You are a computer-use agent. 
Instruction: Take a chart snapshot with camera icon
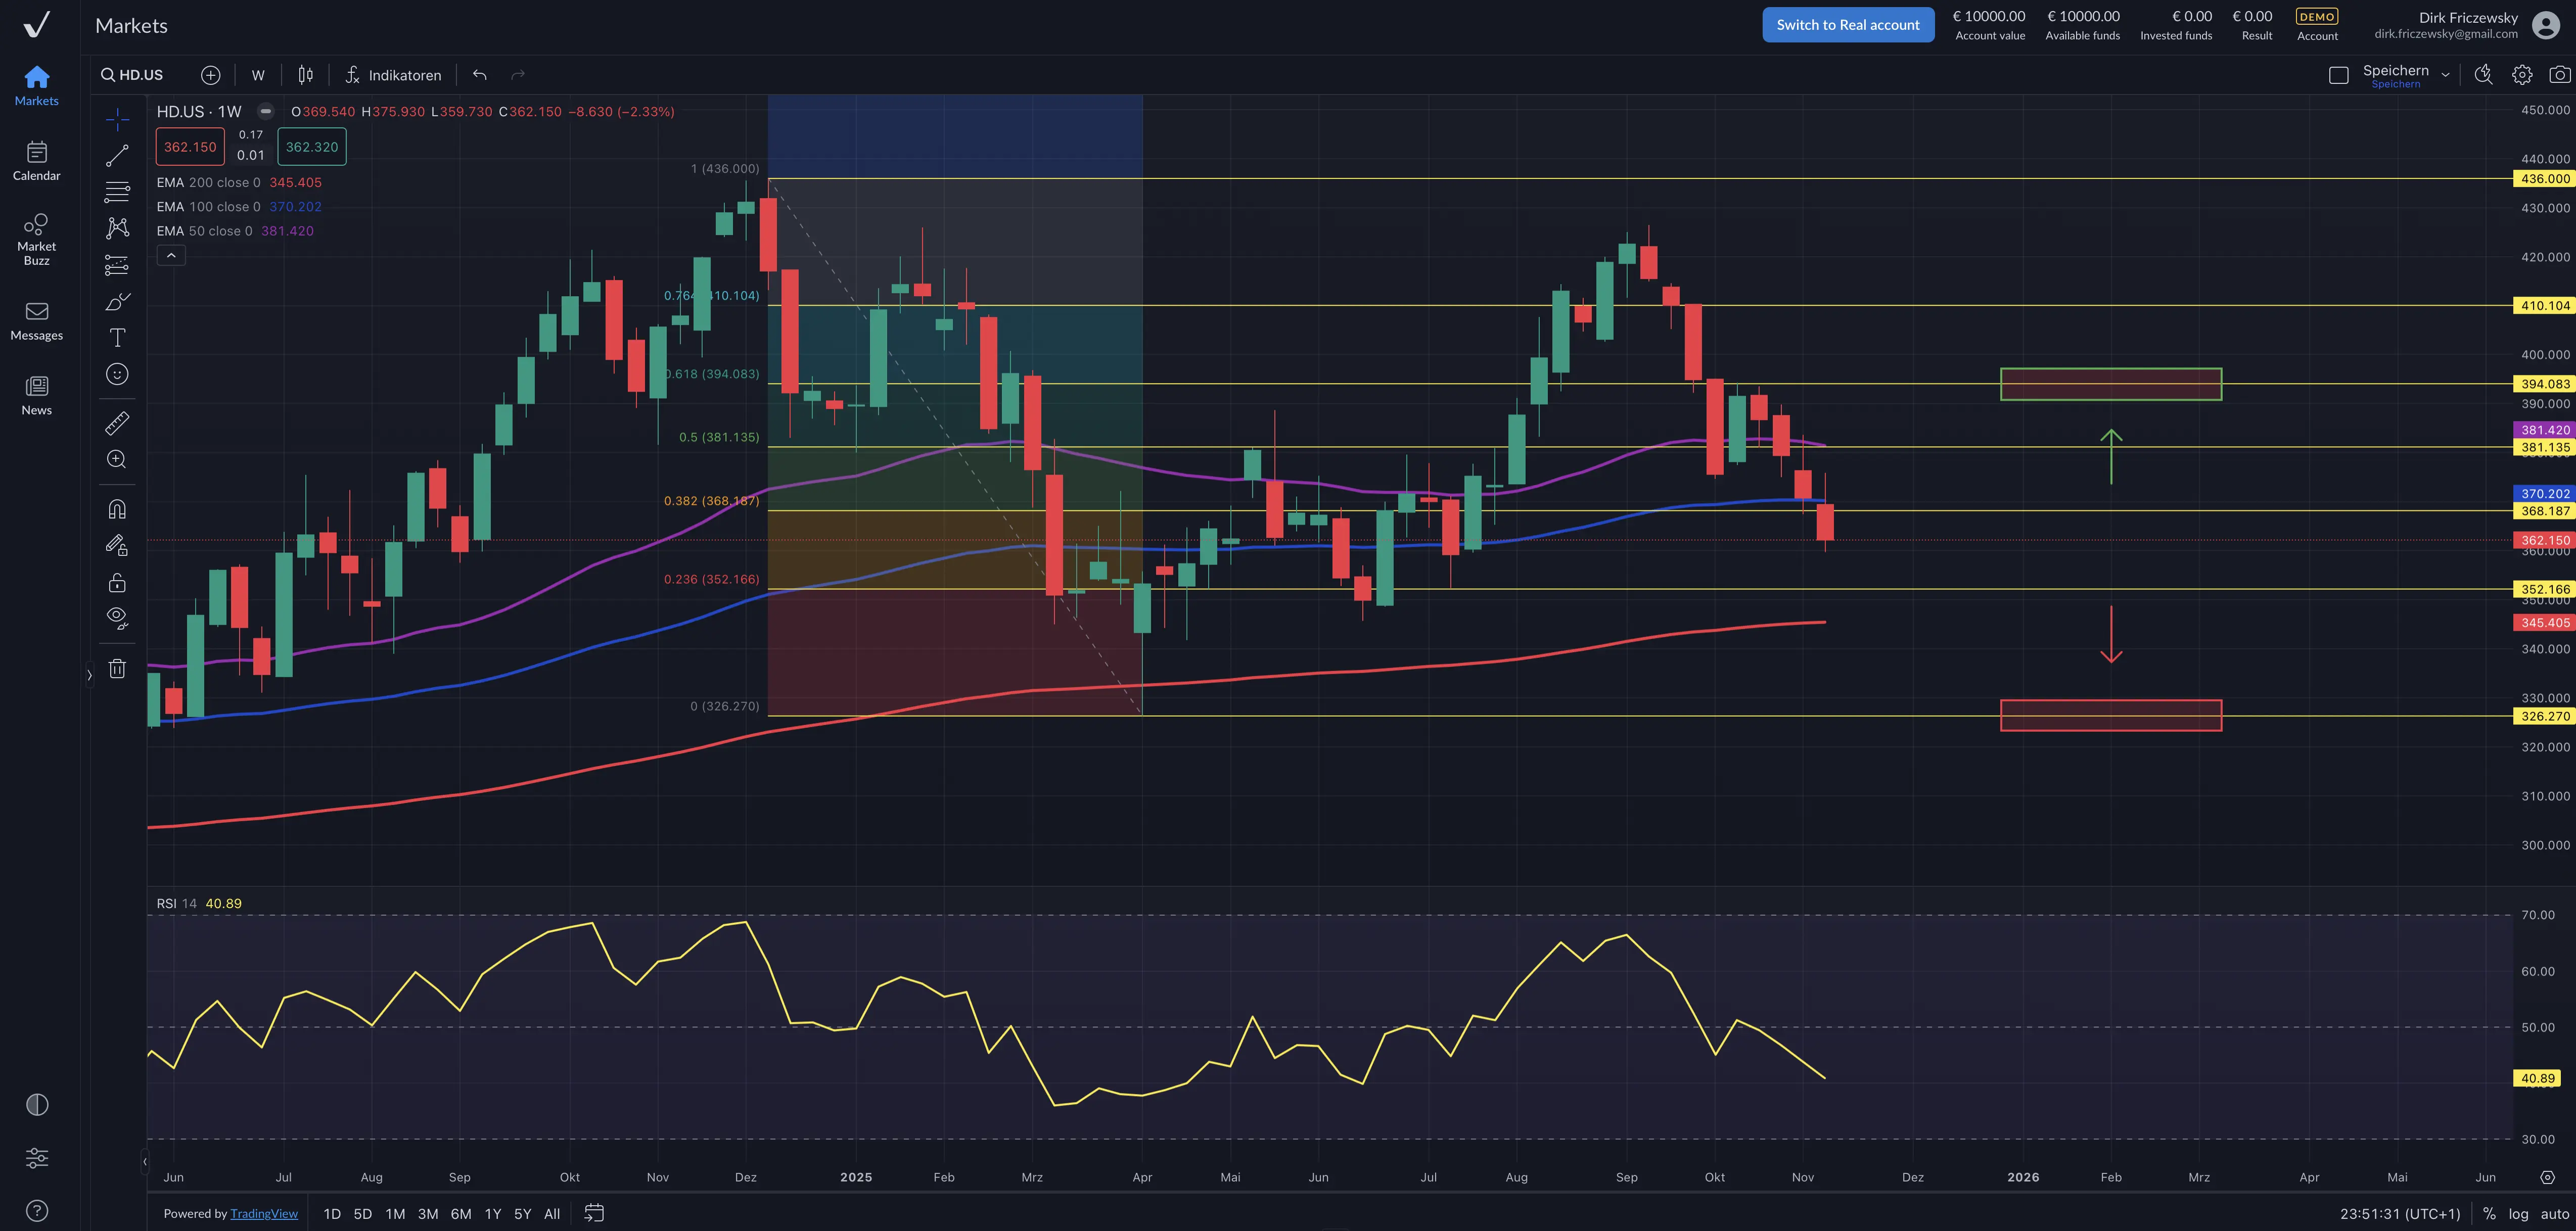pyautogui.click(x=2559, y=75)
